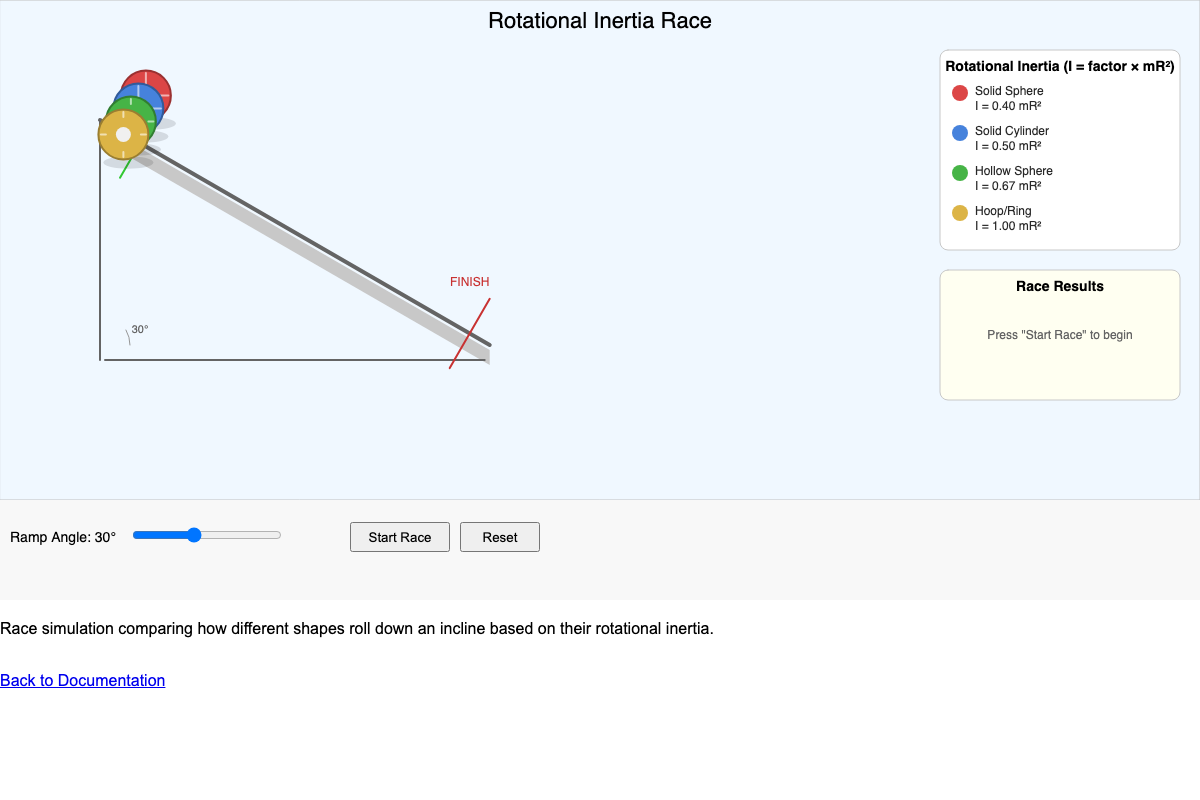The image size is (1200, 800).
Task: Click the Rotational Inertia legend header
Action: pyautogui.click(x=1060, y=66)
